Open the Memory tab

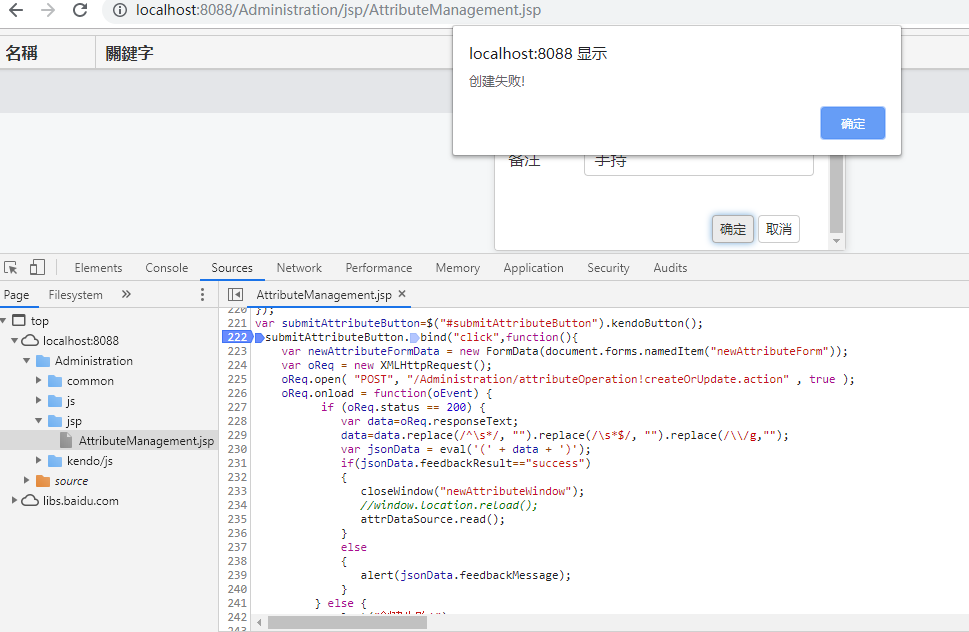[x=457, y=268]
